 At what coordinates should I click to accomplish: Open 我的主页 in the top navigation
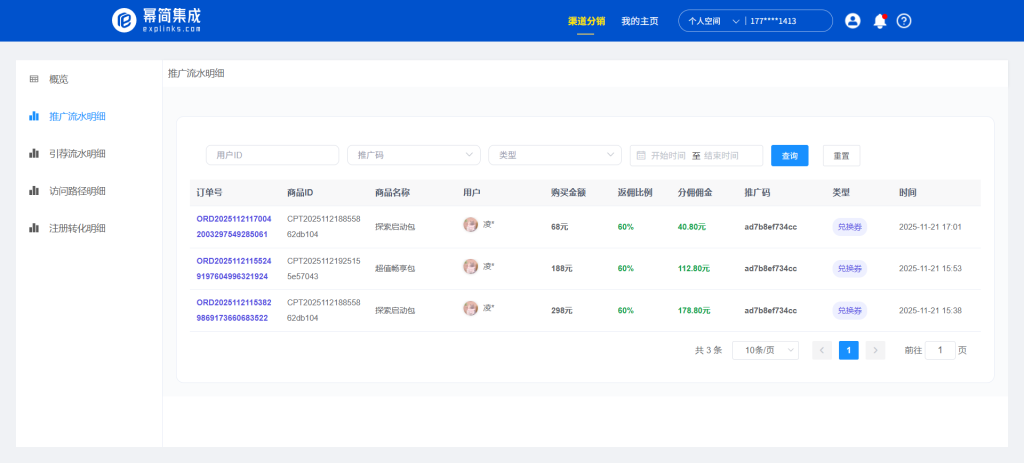point(639,21)
